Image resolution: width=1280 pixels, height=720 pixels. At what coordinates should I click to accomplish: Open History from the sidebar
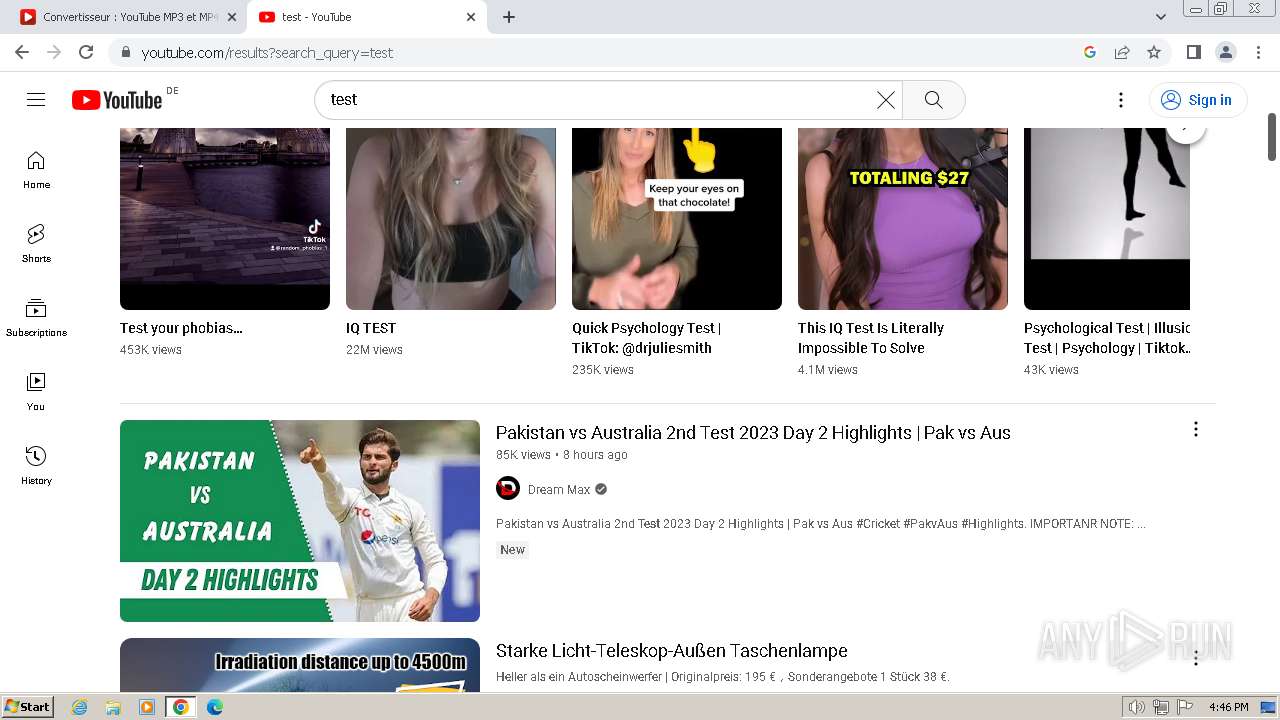point(36,466)
